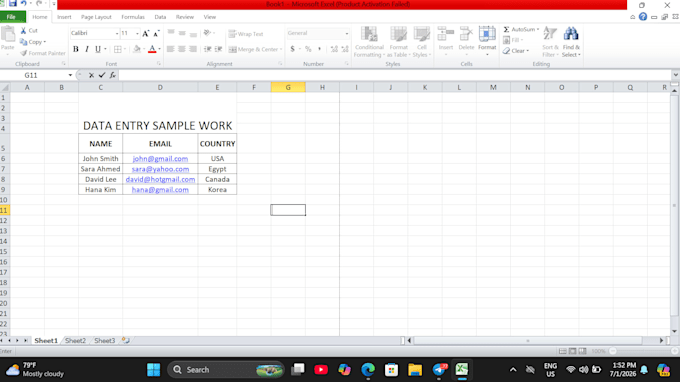Expand the font name dropdown (Calibri)
Viewport: 680px width, 382px height.
pos(117,33)
